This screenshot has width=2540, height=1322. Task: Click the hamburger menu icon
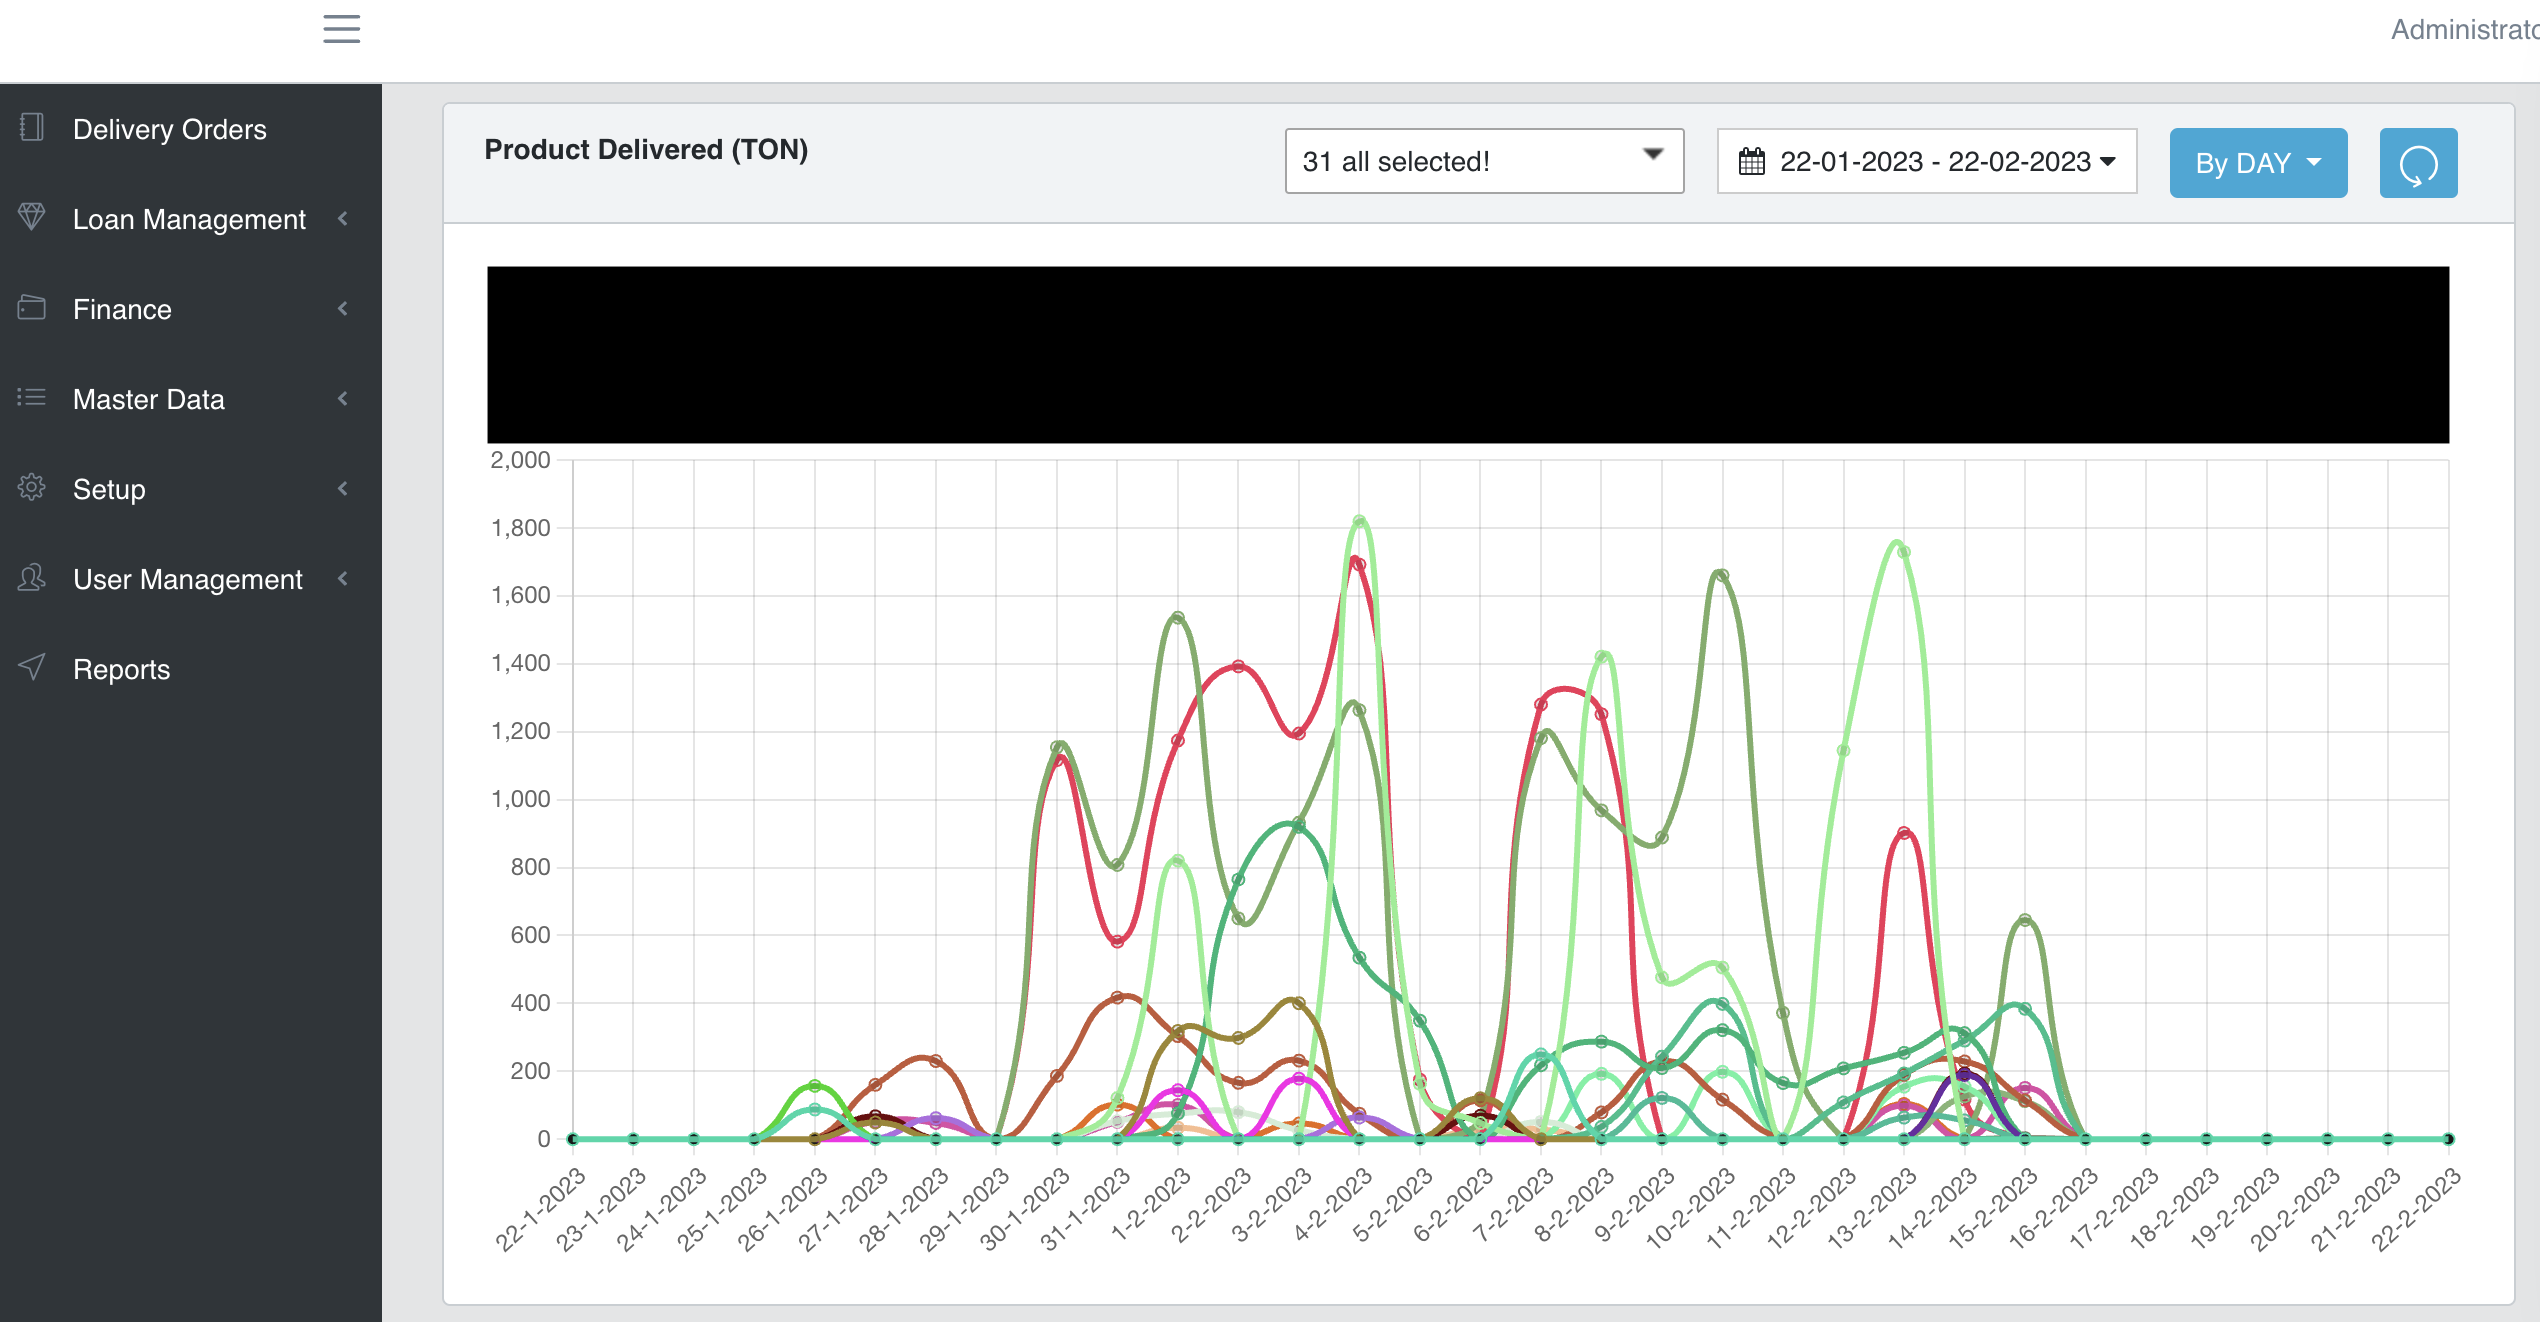click(x=341, y=29)
